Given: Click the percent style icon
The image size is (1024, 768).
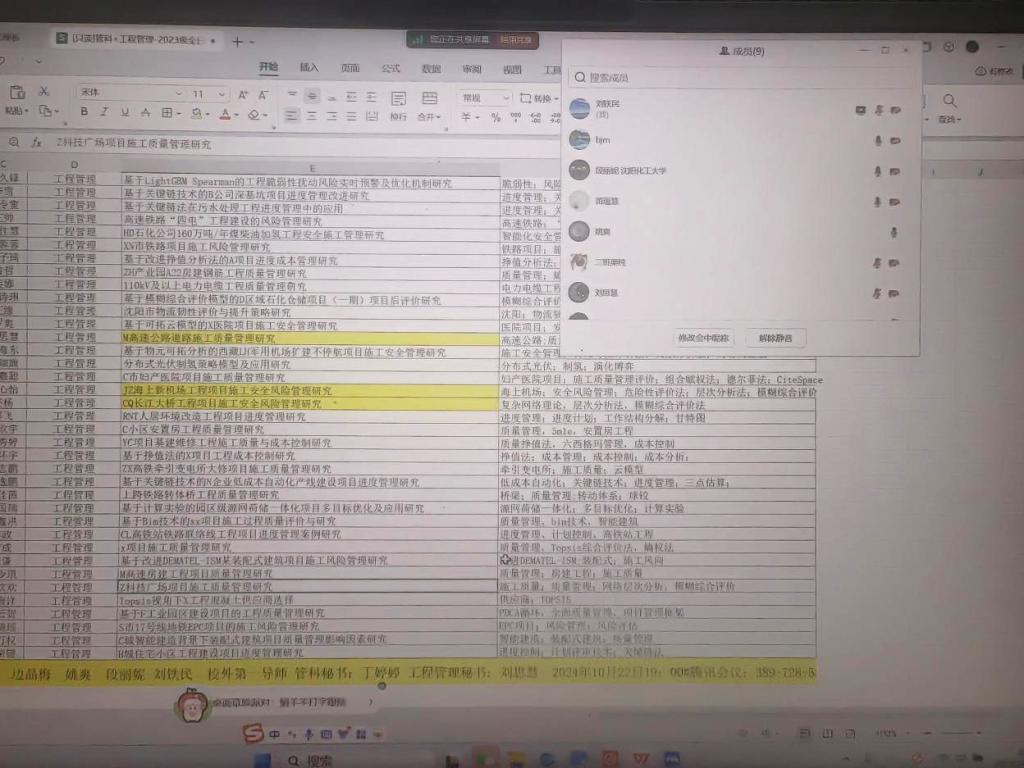Looking at the screenshot, I should pos(495,117).
